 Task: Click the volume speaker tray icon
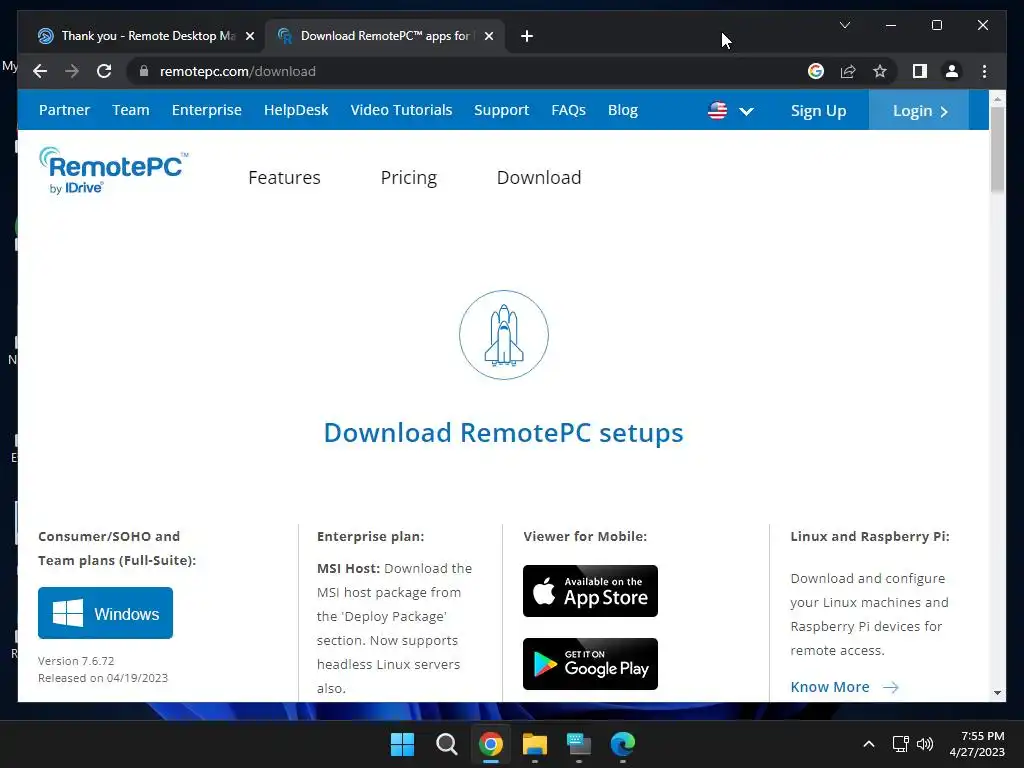coord(925,744)
